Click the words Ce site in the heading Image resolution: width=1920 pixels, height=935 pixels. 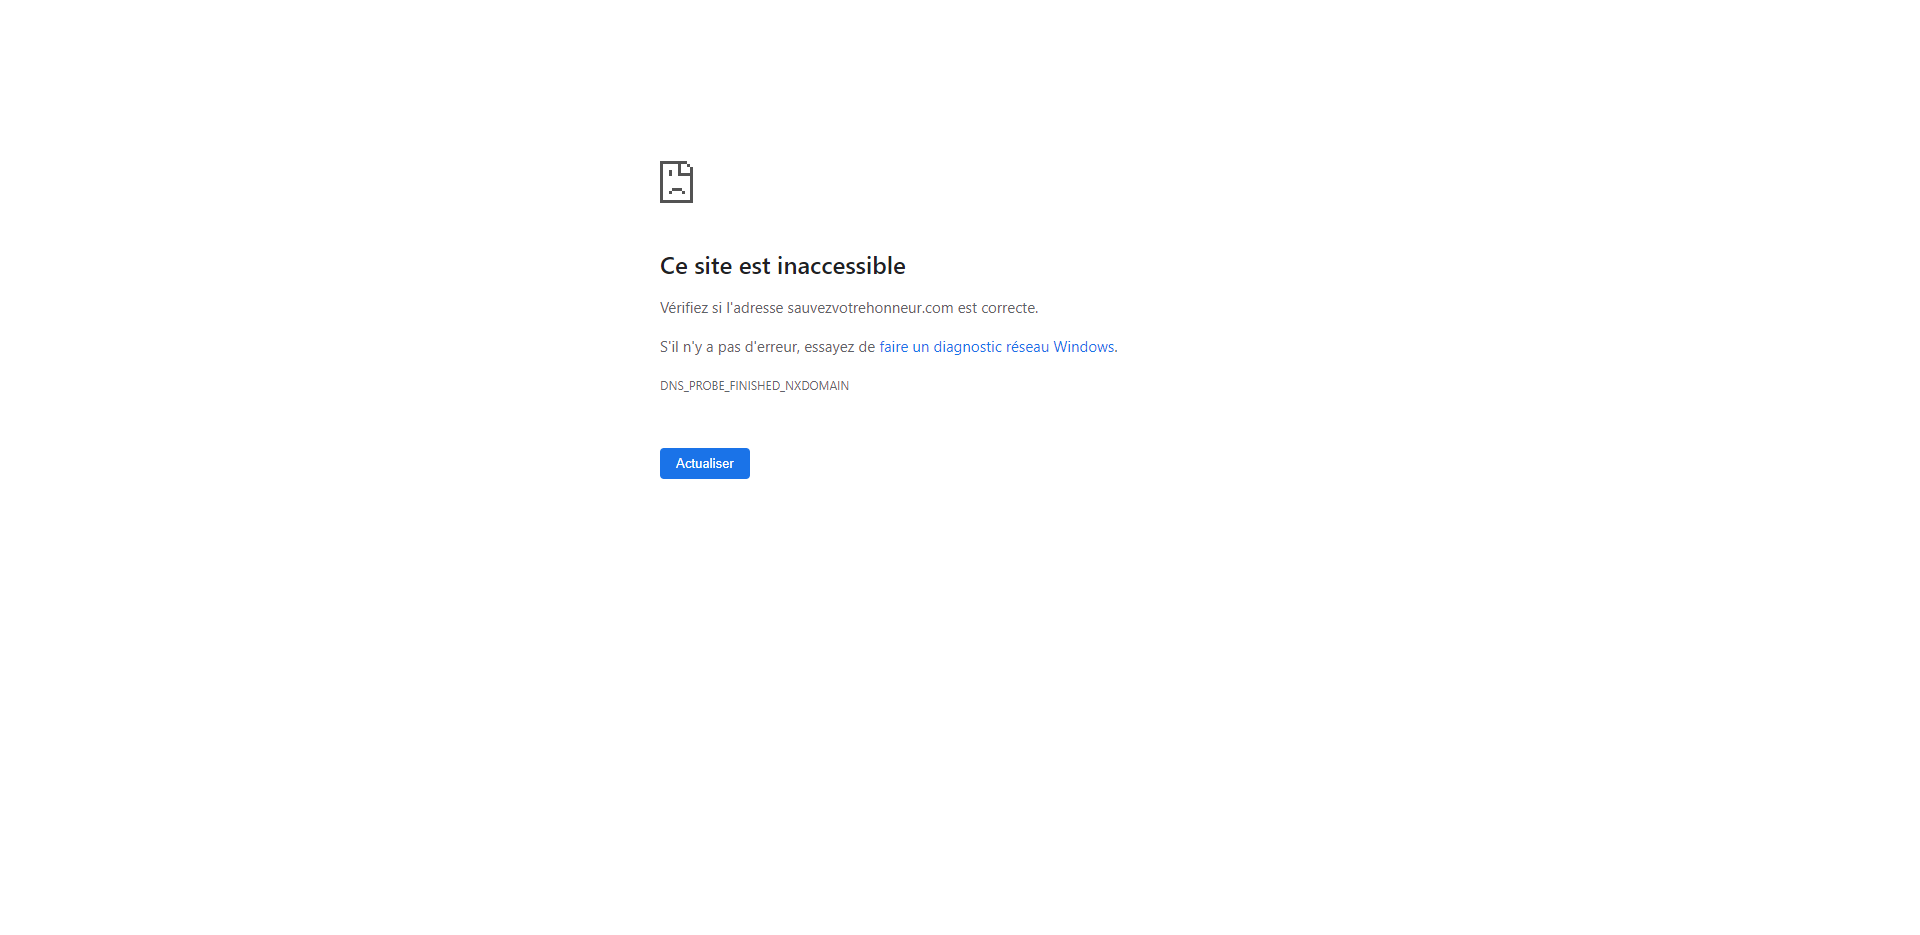point(696,266)
